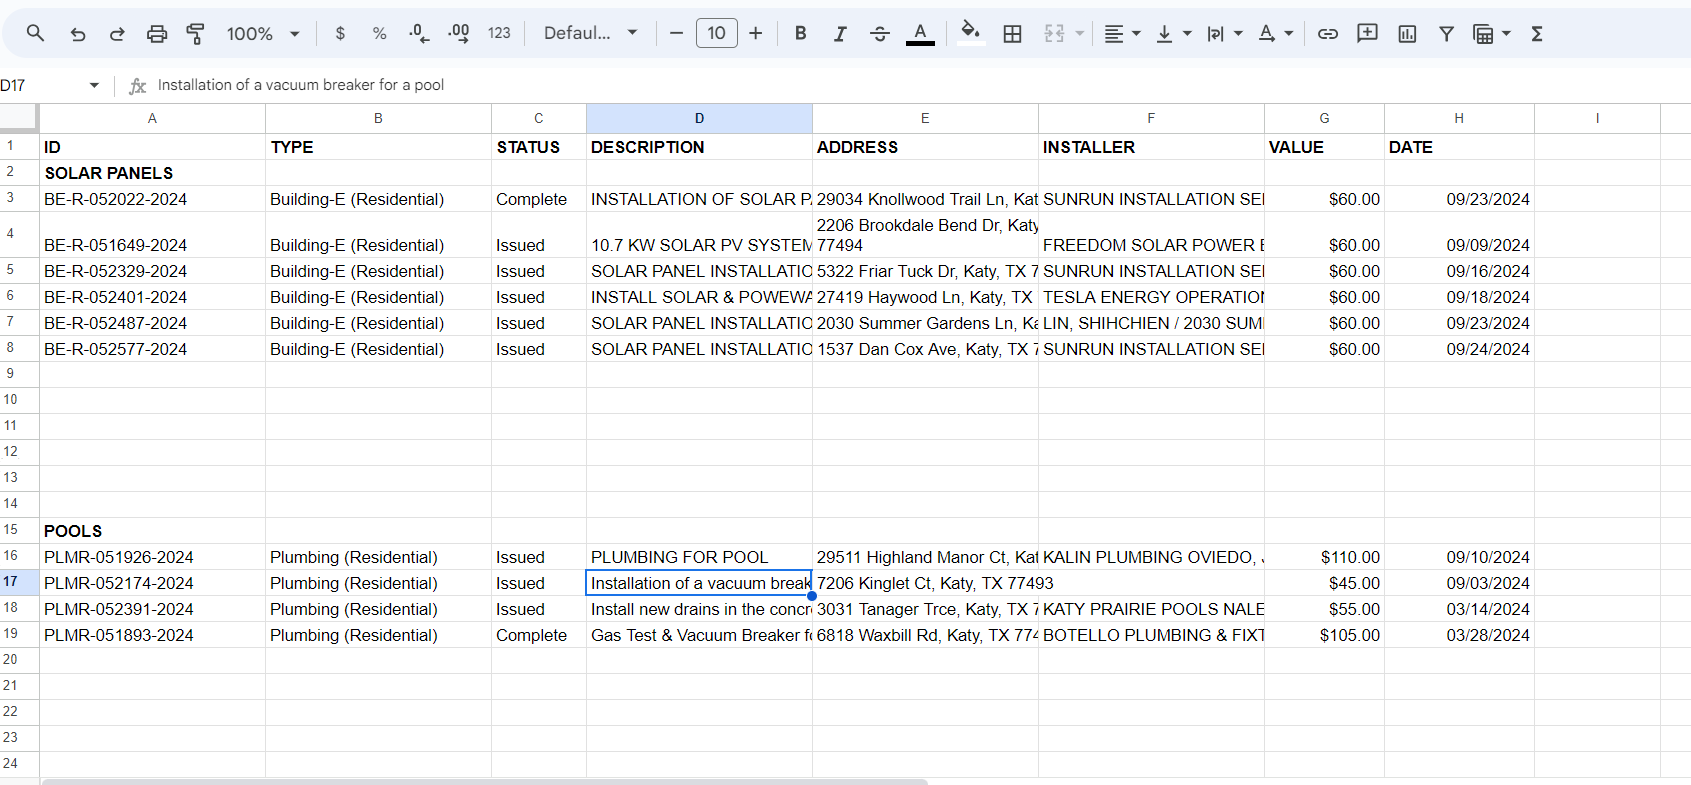The image size is (1691, 785).
Task: Select the DESCRIPTION header cell
Action: coord(699,147)
